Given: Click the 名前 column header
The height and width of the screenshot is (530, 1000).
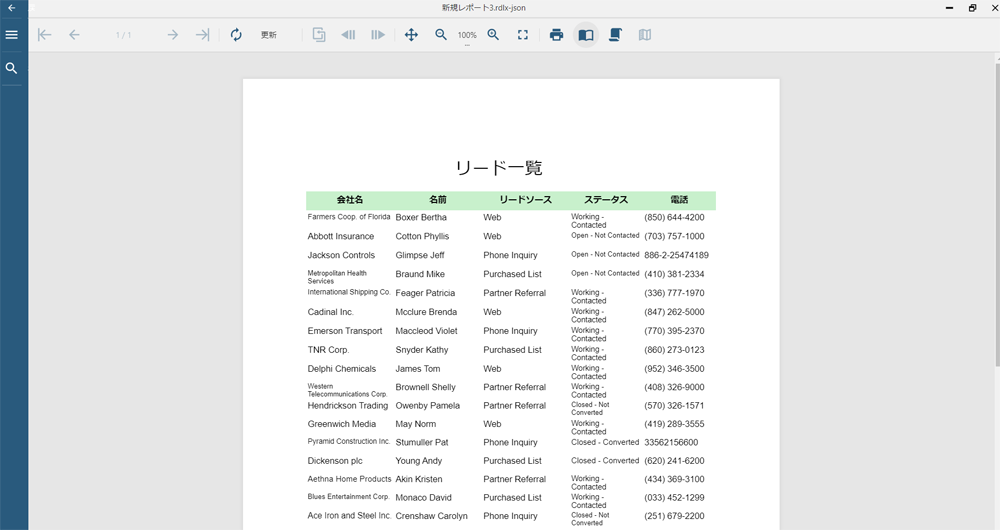Looking at the screenshot, I should click(x=438, y=200).
